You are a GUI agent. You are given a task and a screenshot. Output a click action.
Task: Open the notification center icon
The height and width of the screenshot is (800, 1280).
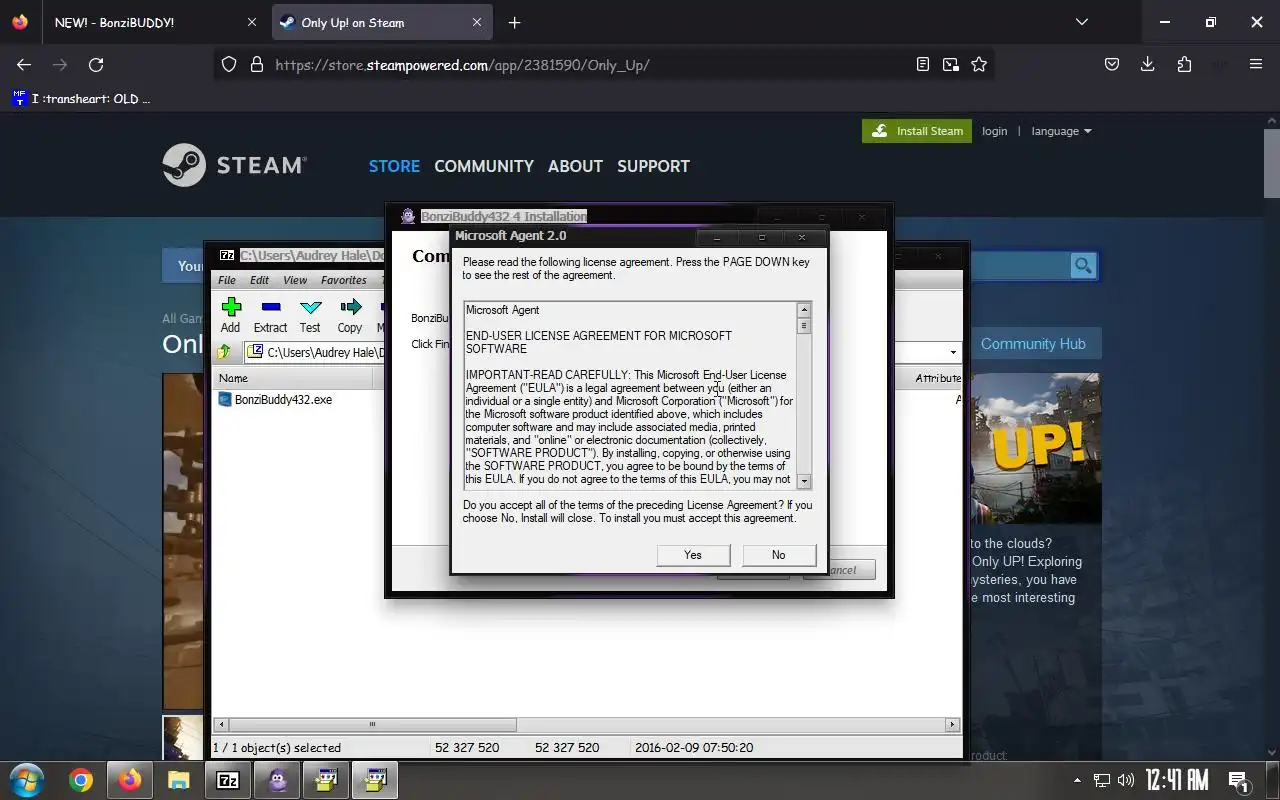pos(1238,780)
